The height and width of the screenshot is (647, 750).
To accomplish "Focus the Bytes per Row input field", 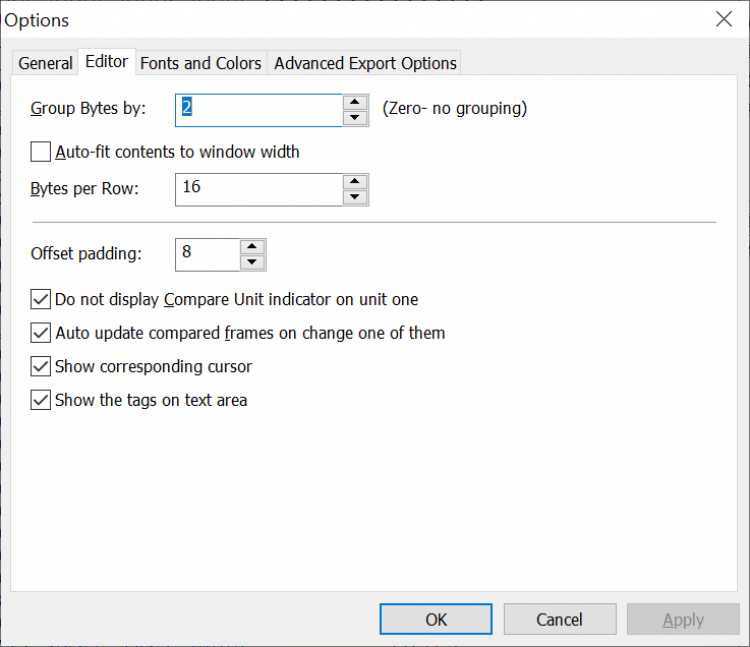I will 258,189.
